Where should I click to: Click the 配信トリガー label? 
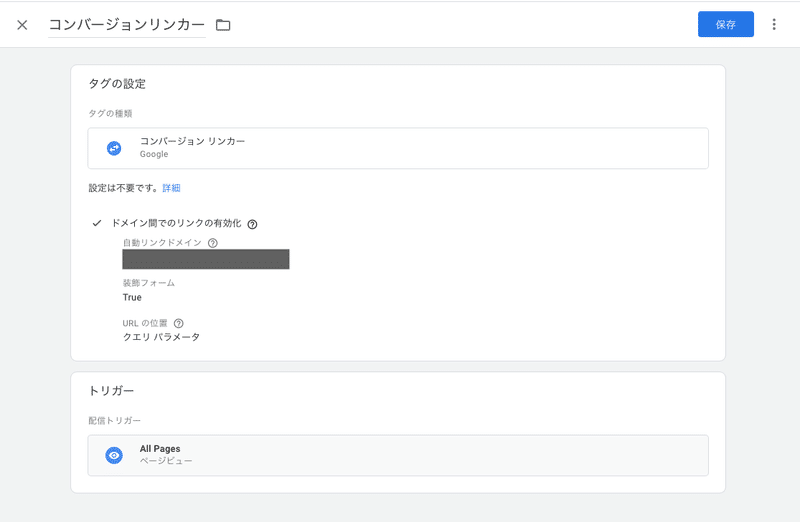pos(115,420)
